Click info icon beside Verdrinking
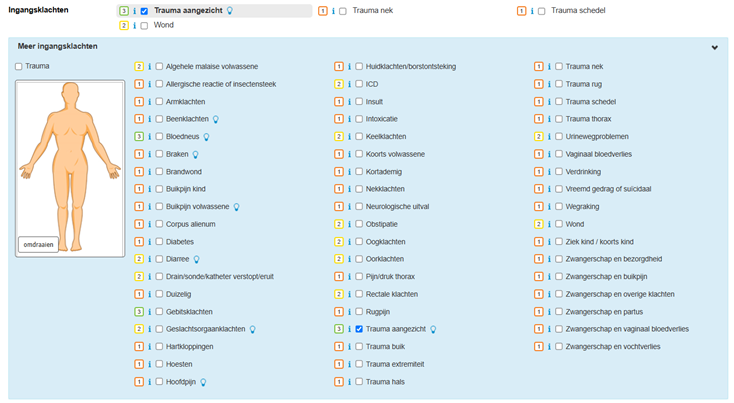Viewport: 734px width, 403px height. (x=549, y=172)
